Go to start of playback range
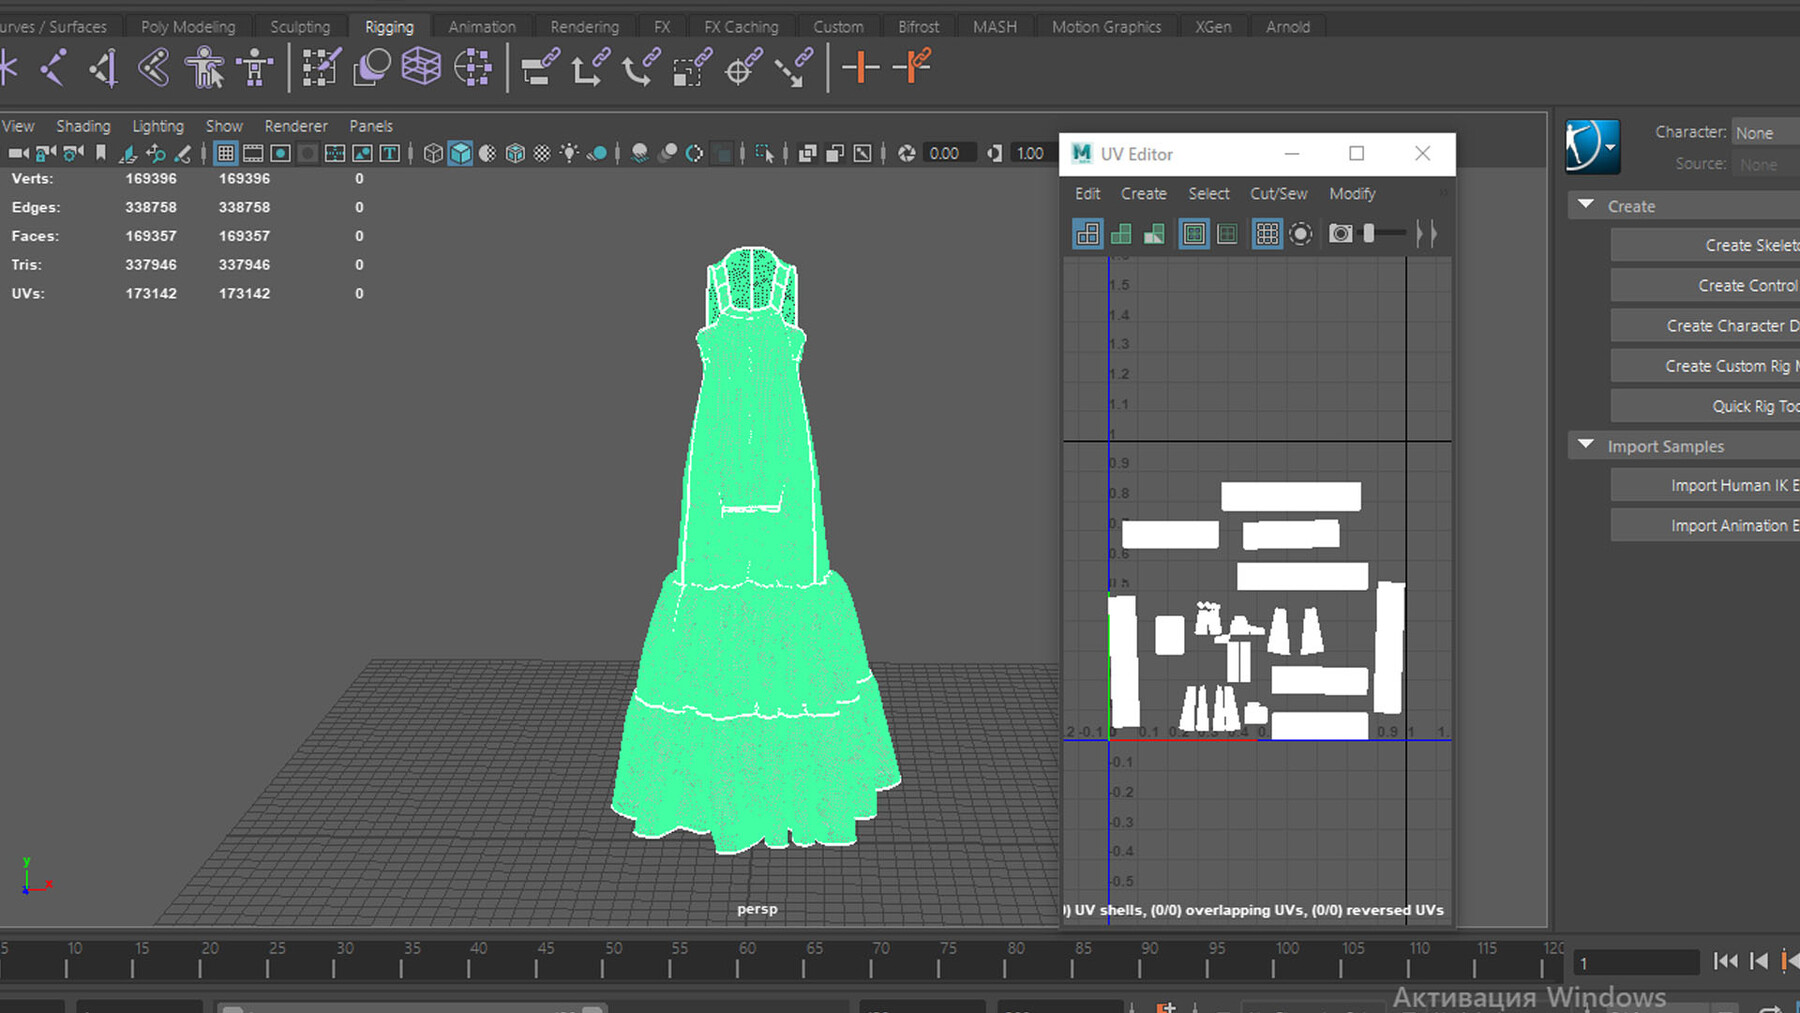This screenshot has width=1800, height=1013. point(1725,961)
